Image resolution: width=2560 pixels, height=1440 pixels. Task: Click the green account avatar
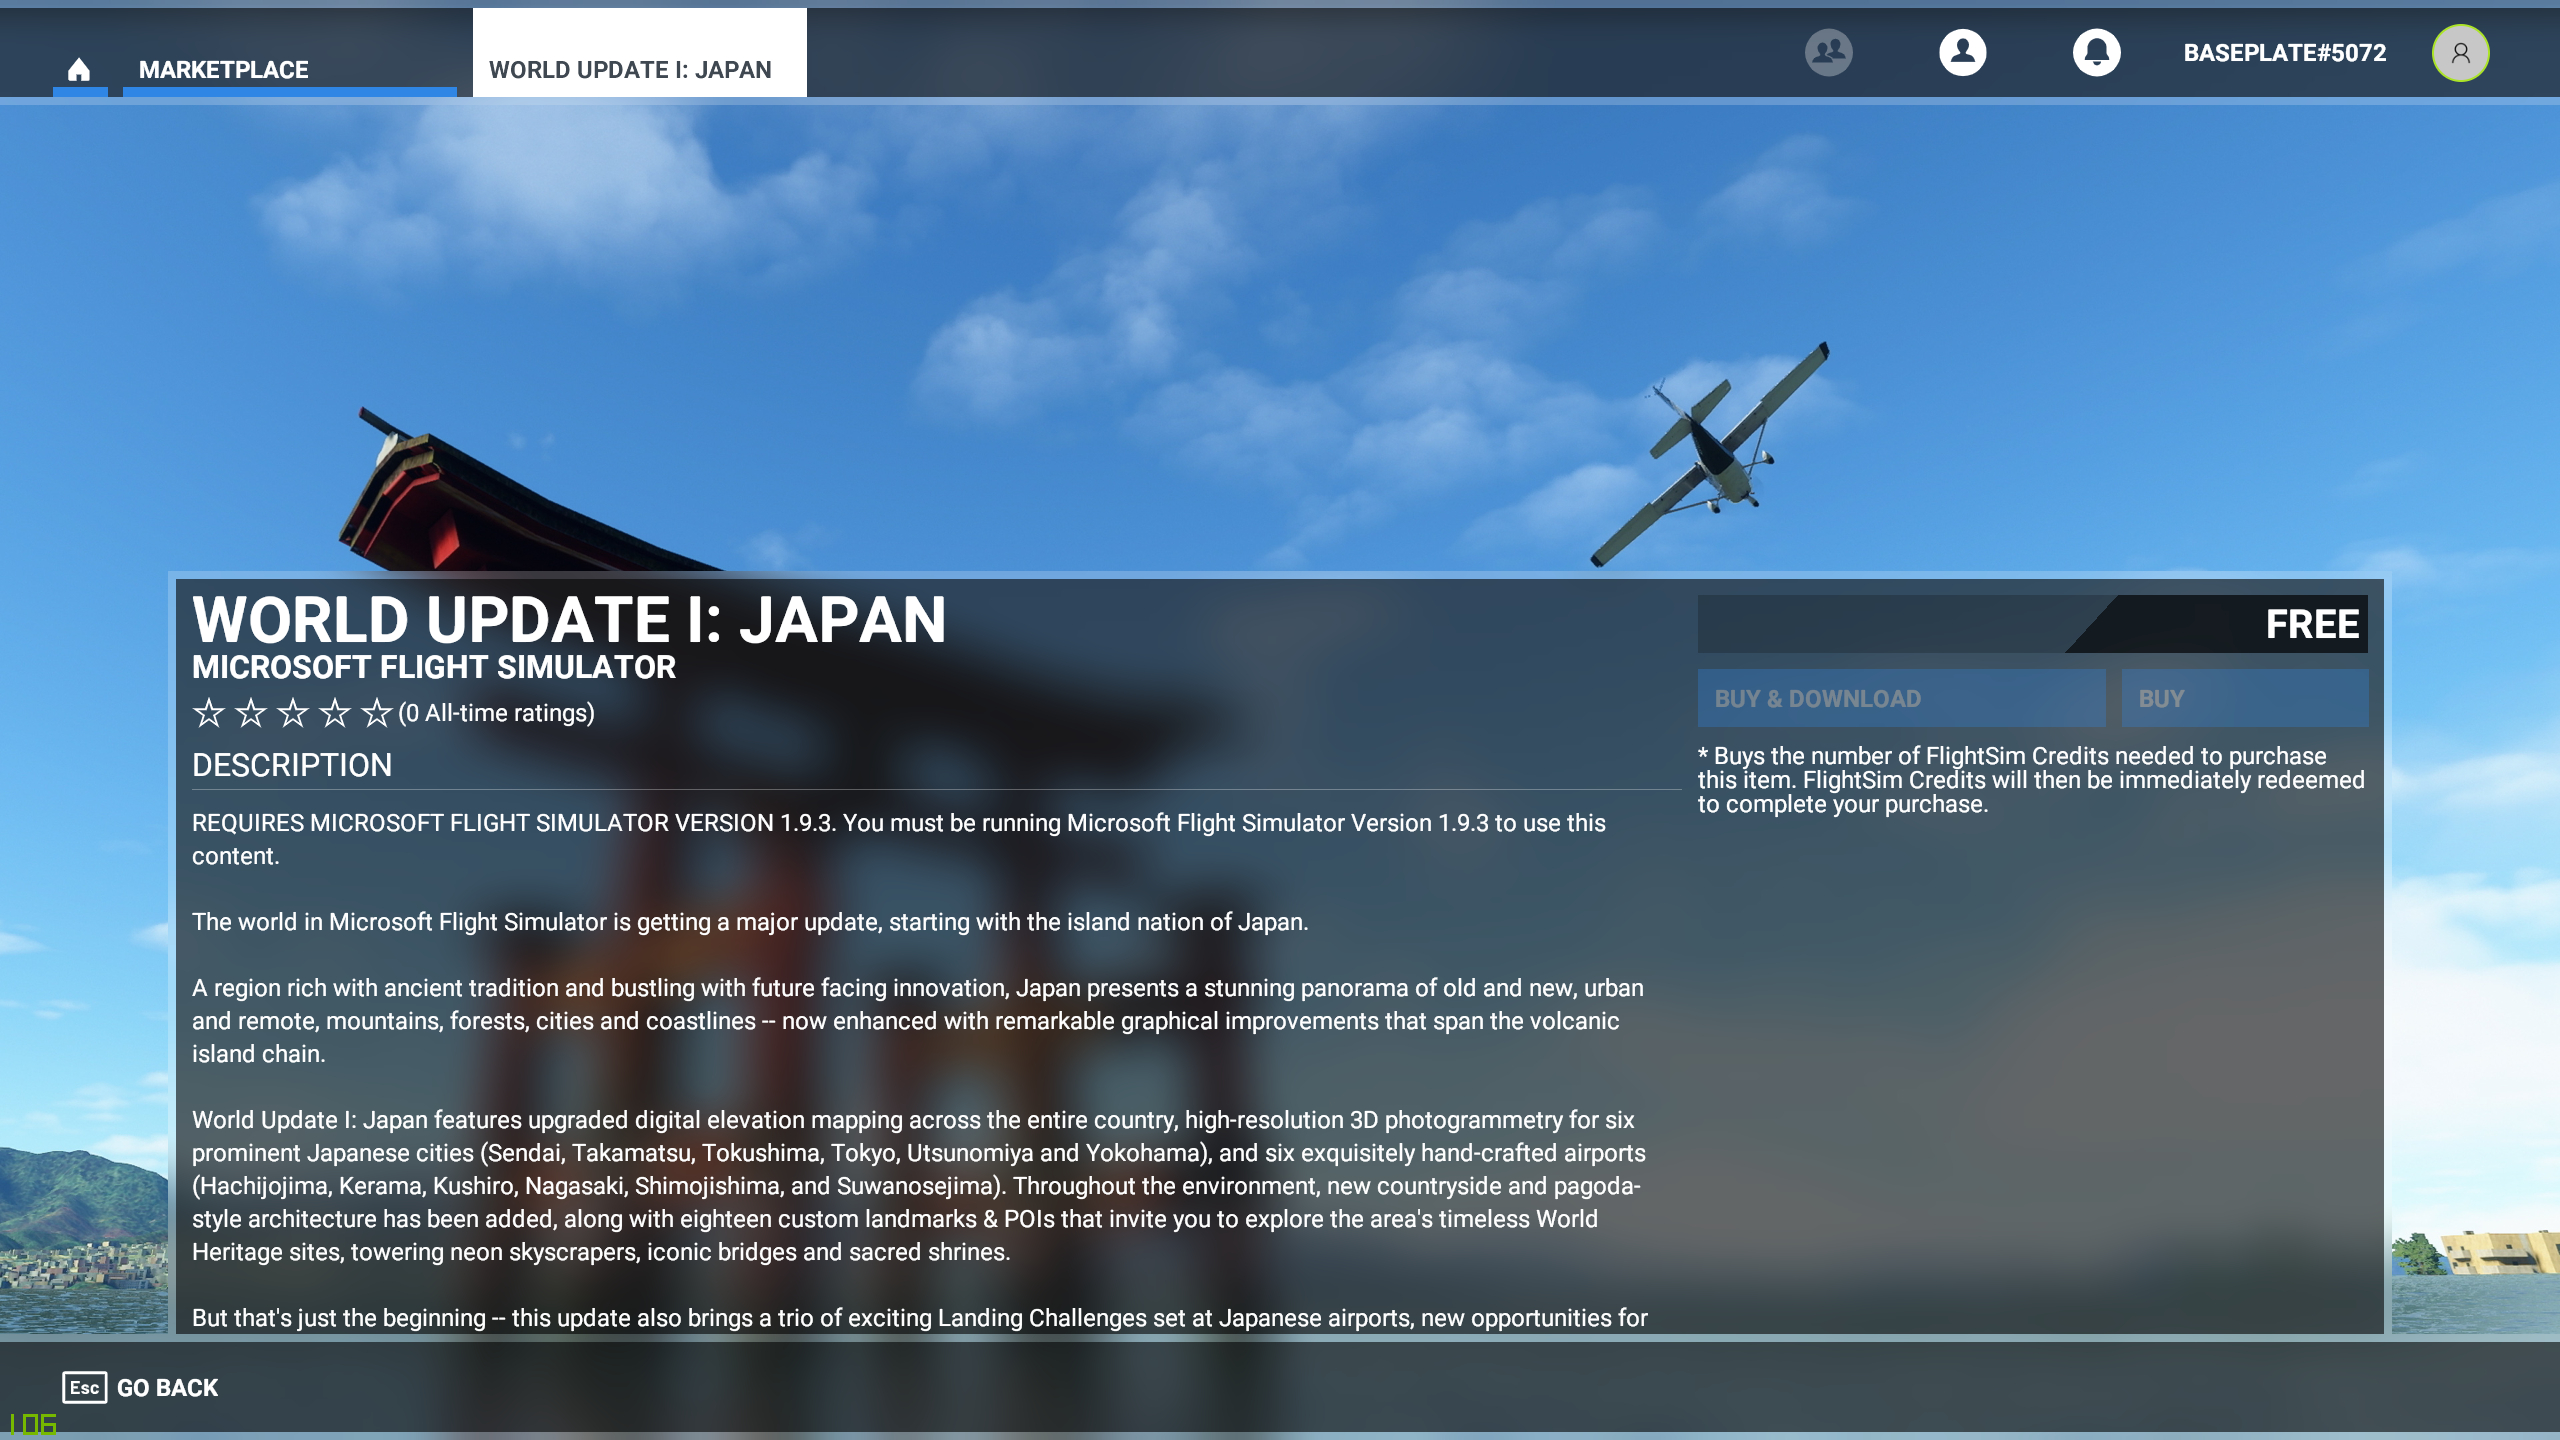coord(2460,53)
